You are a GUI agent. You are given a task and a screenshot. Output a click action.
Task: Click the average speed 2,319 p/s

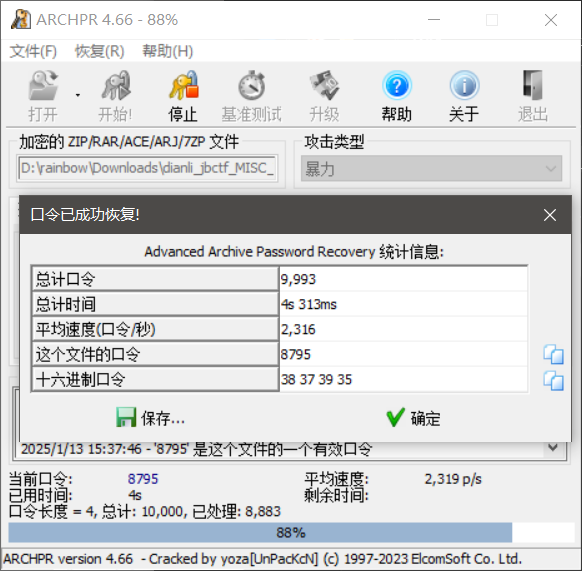(x=453, y=479)
